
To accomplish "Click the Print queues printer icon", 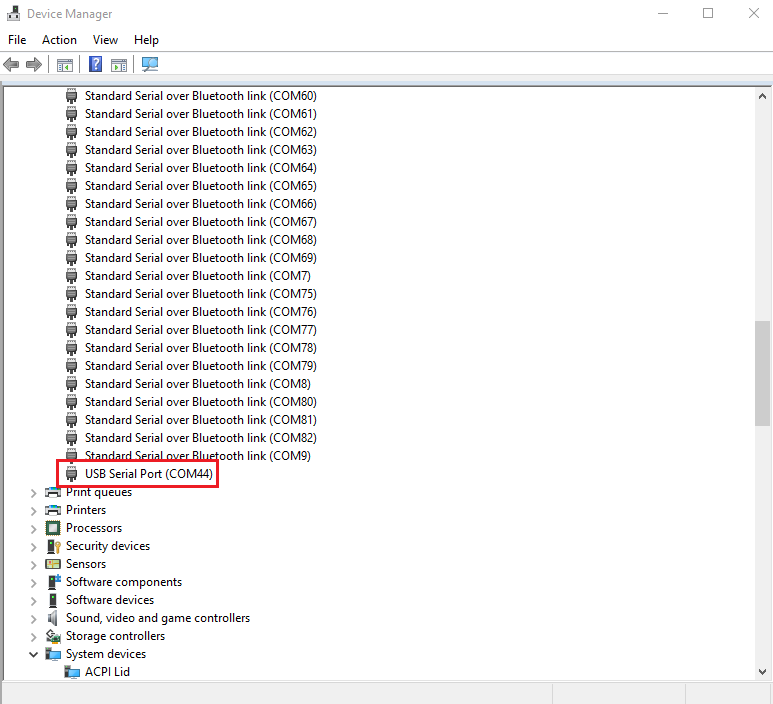I will click(53, 492).
